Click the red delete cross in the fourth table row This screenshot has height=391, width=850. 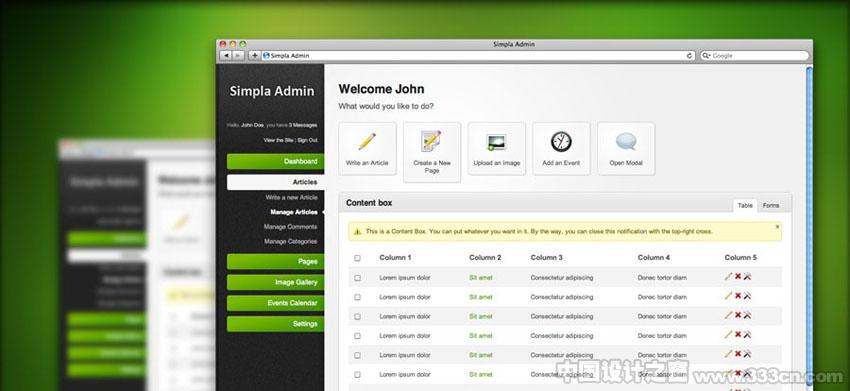pyautogui.click(x=738, y=335)
